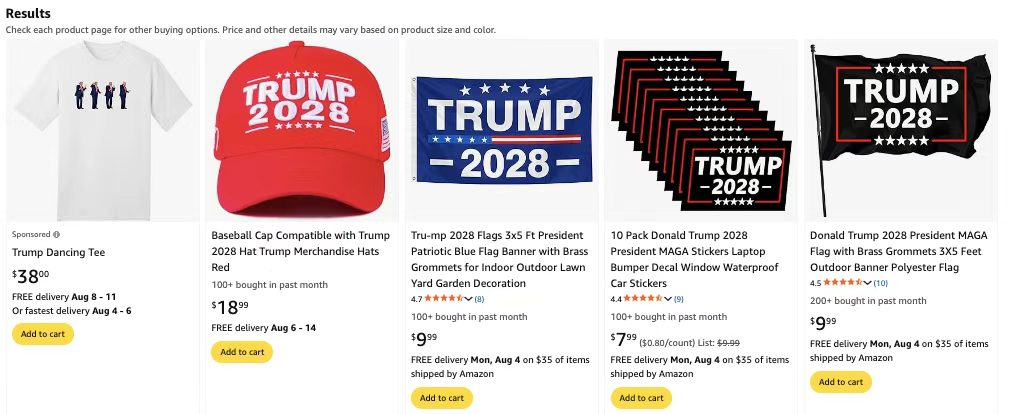Add Trump Dancing Tee to cart
Viewport: 1024px width, 414px height.
pos(43,334)
